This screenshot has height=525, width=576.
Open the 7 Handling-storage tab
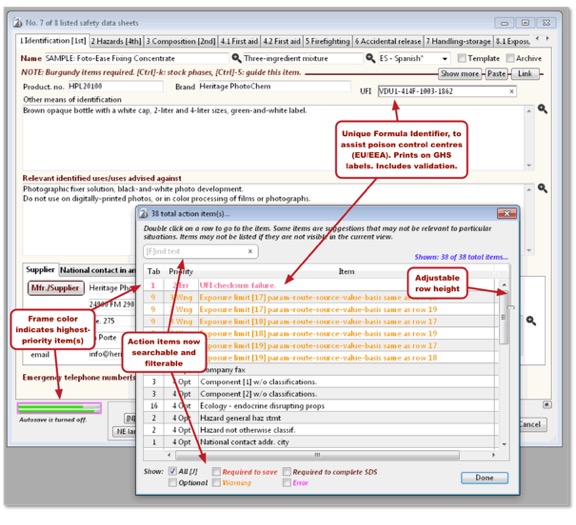[458, 41]
